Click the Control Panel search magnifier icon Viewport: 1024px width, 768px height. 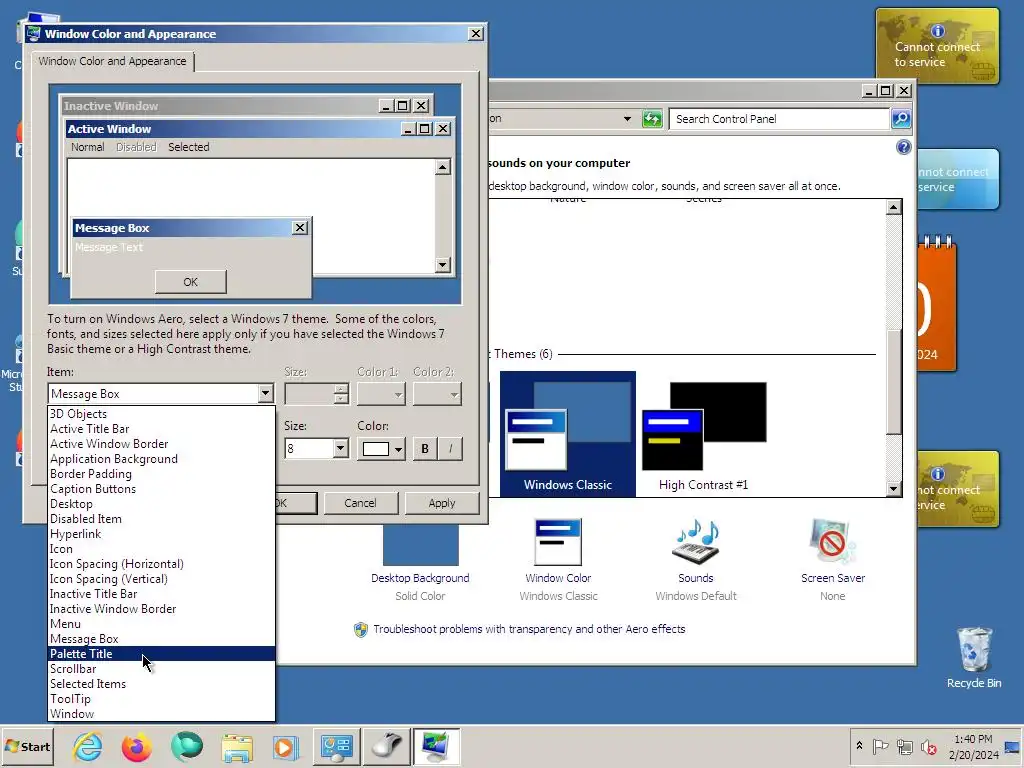901,119
